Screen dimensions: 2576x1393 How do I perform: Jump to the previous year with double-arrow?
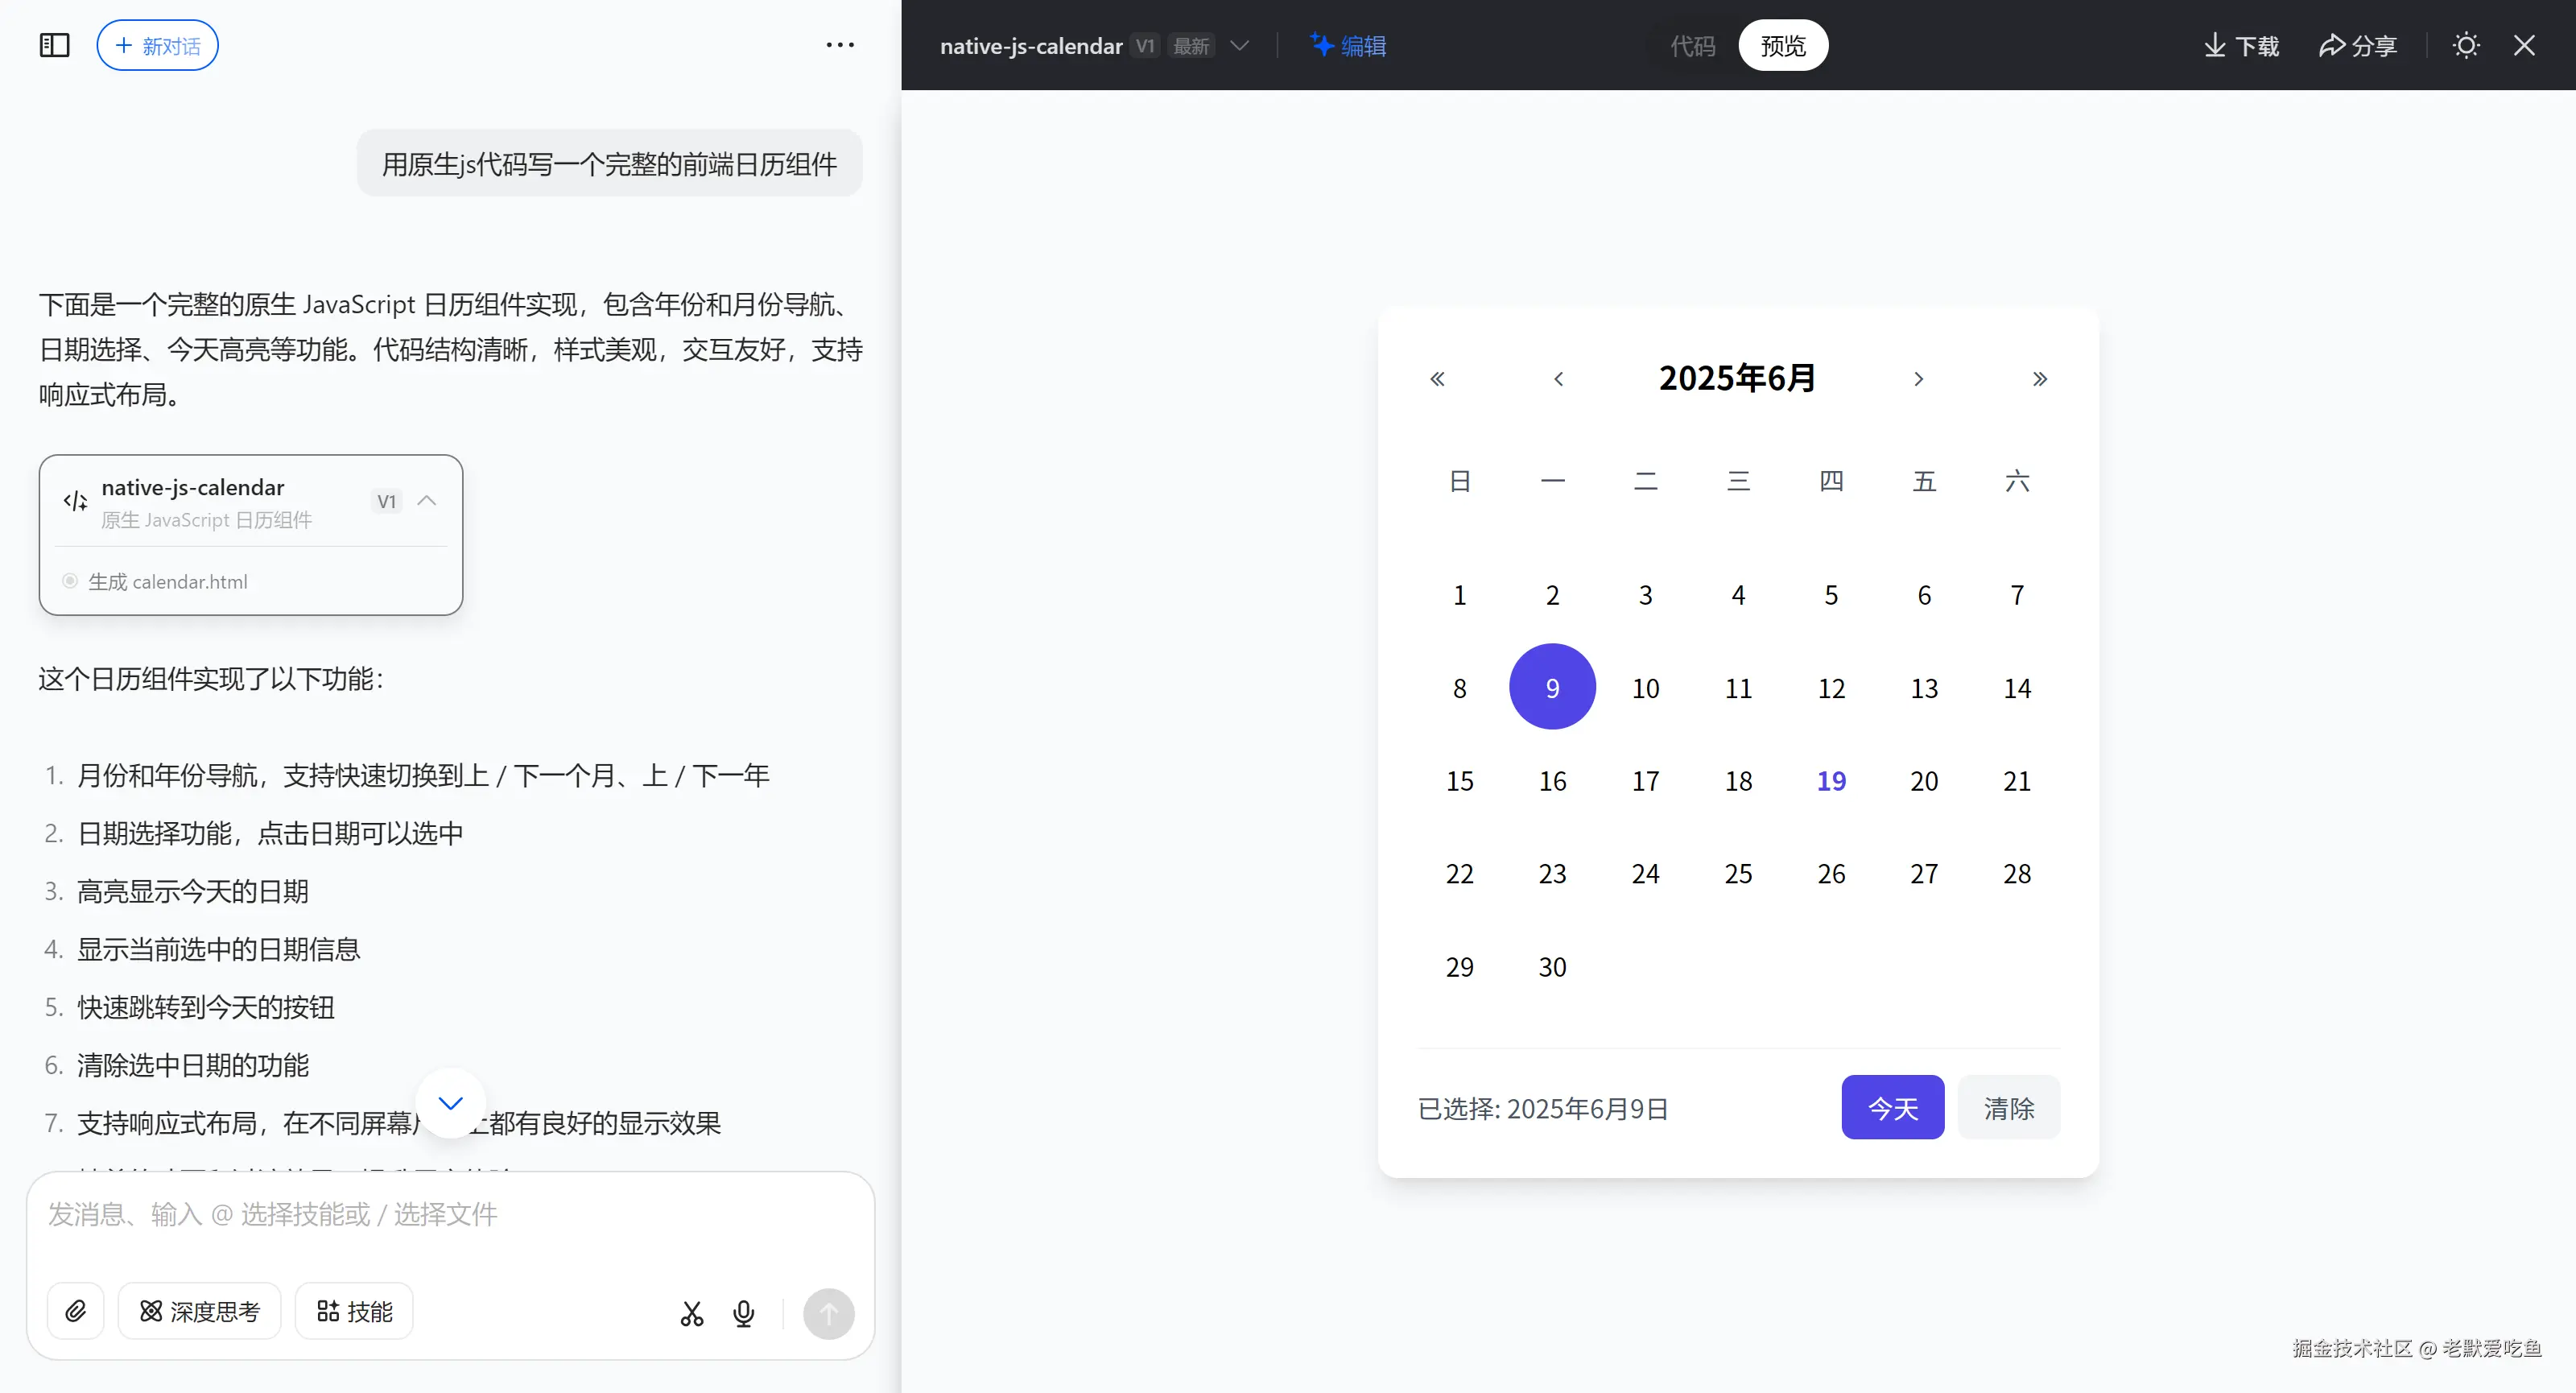click(x=1437, y=379)
